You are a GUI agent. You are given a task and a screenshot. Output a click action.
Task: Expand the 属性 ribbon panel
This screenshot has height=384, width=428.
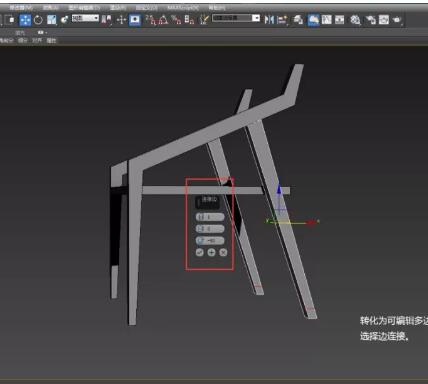51,41
